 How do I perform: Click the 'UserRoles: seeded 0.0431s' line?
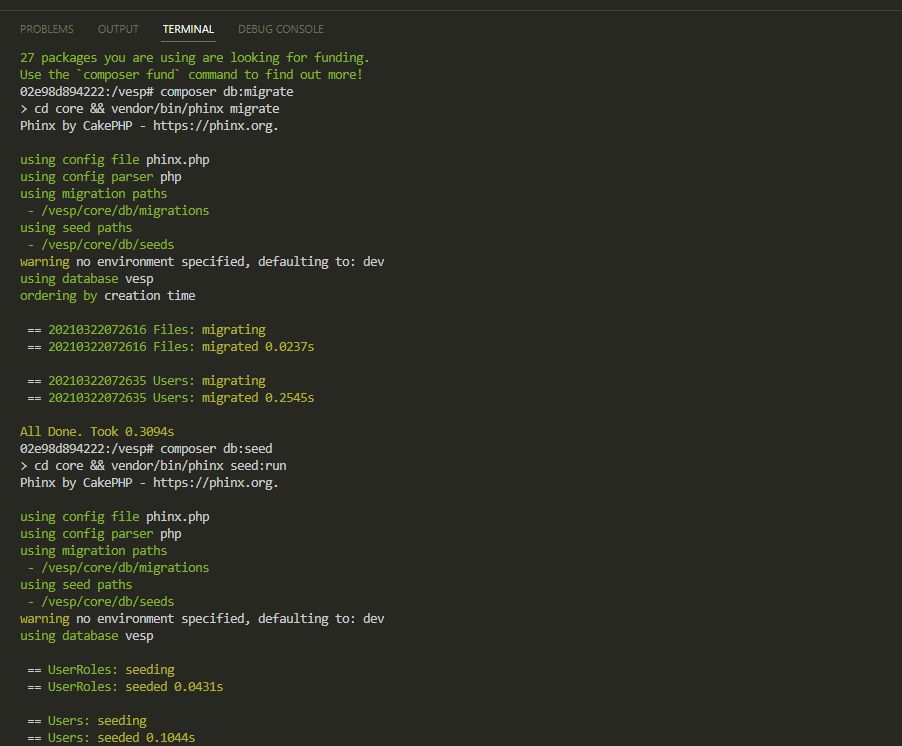125,687
